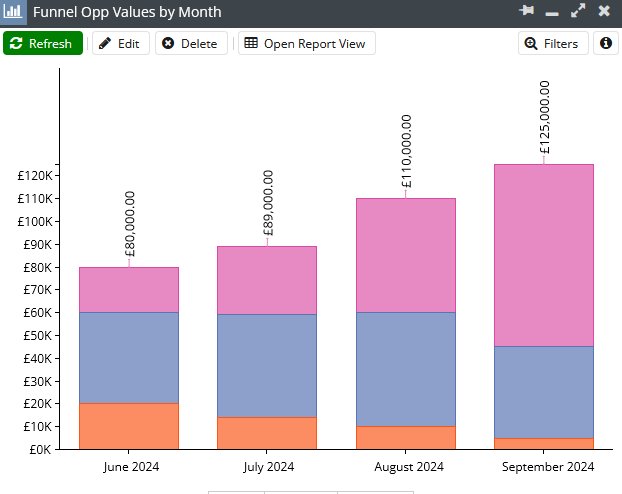The width and height of the screenshot is (622, 494).
Task: Select the blue segment of July 2024 bar
Action: click(267, 366)
